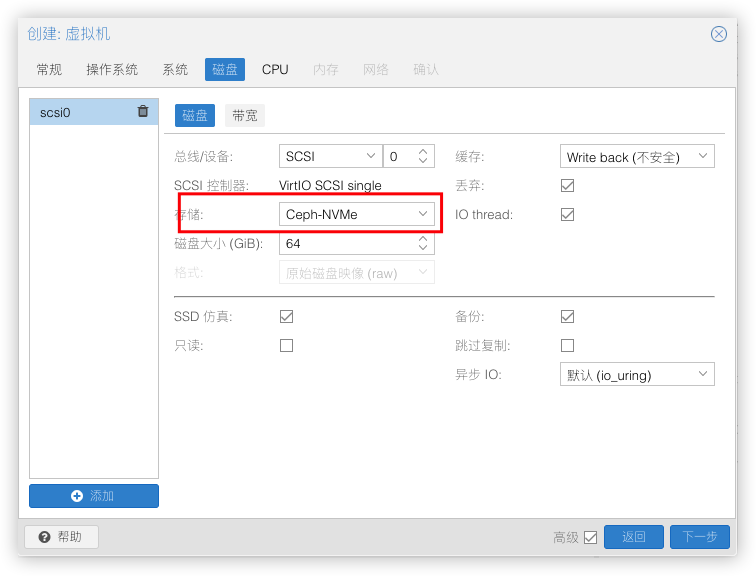Toggle the 备份 backup checkbox
This screenshot has width=756, height=576.
pyautogui.click(x=567, y=317)
